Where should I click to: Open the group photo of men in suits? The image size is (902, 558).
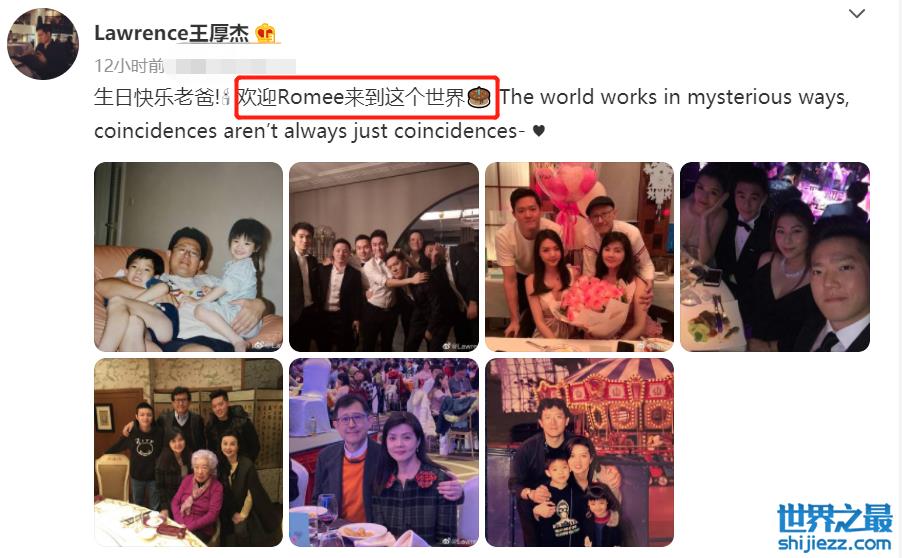click(384, 257)
